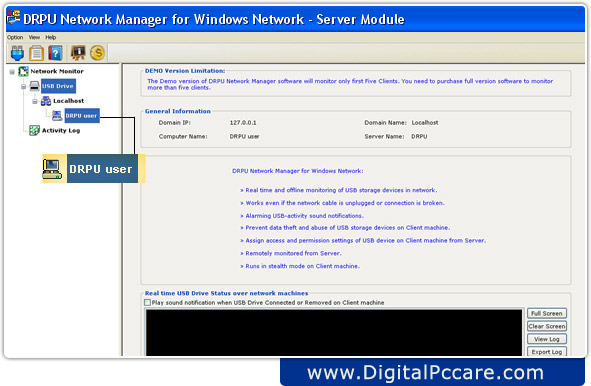Click the DEMO Version Limitation heading
This screenshot has height=386, width=591.
point(185,70)
